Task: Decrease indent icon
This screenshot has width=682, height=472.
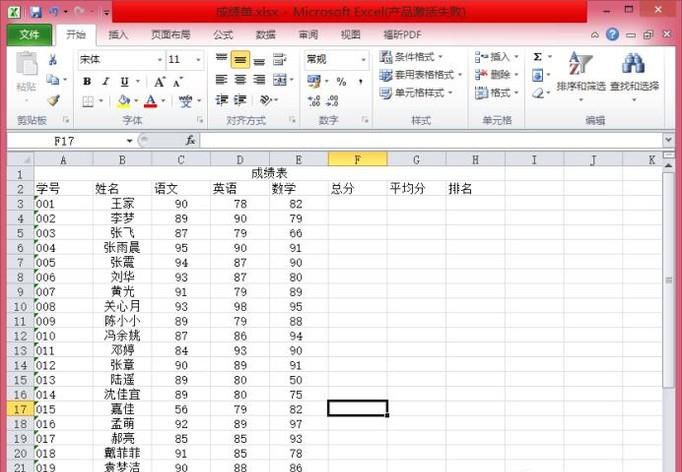Action: (222, 100)
